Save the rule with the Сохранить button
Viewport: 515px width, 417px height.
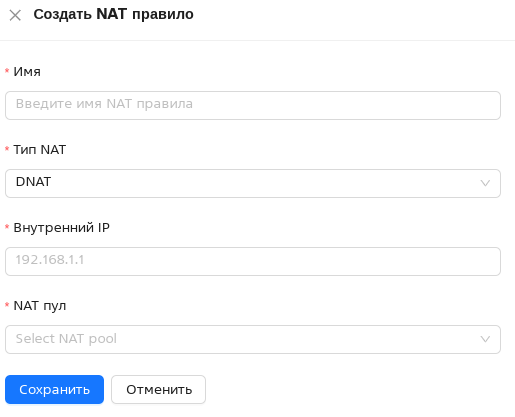tap(54, 389)
